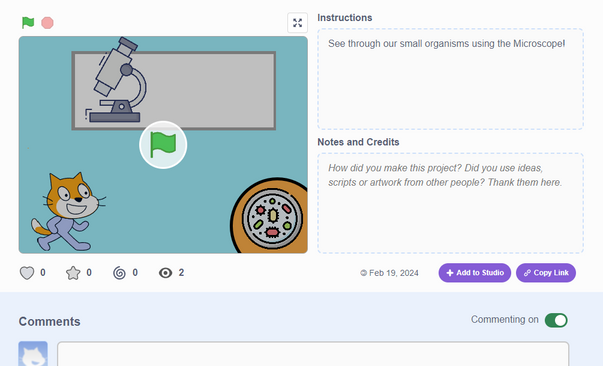Open fullscreen mode for the project stage

click(x=297, y=23)
